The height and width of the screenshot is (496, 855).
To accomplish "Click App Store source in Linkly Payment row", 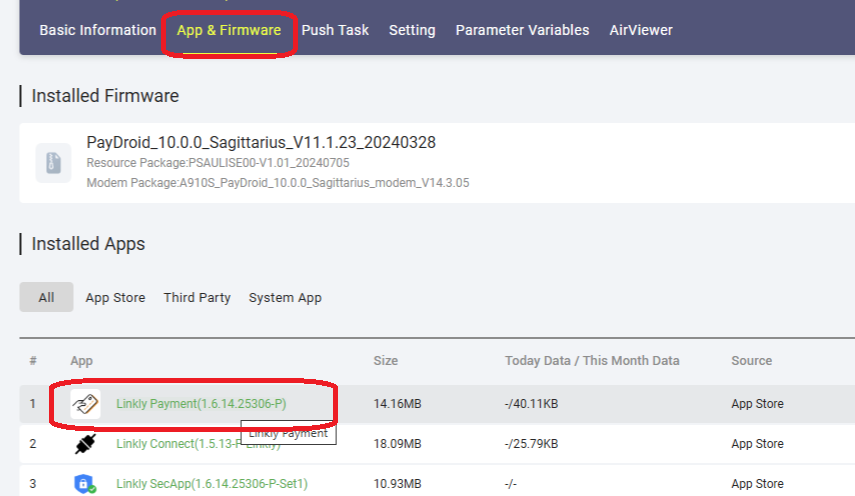I will [x=757, y=404].
